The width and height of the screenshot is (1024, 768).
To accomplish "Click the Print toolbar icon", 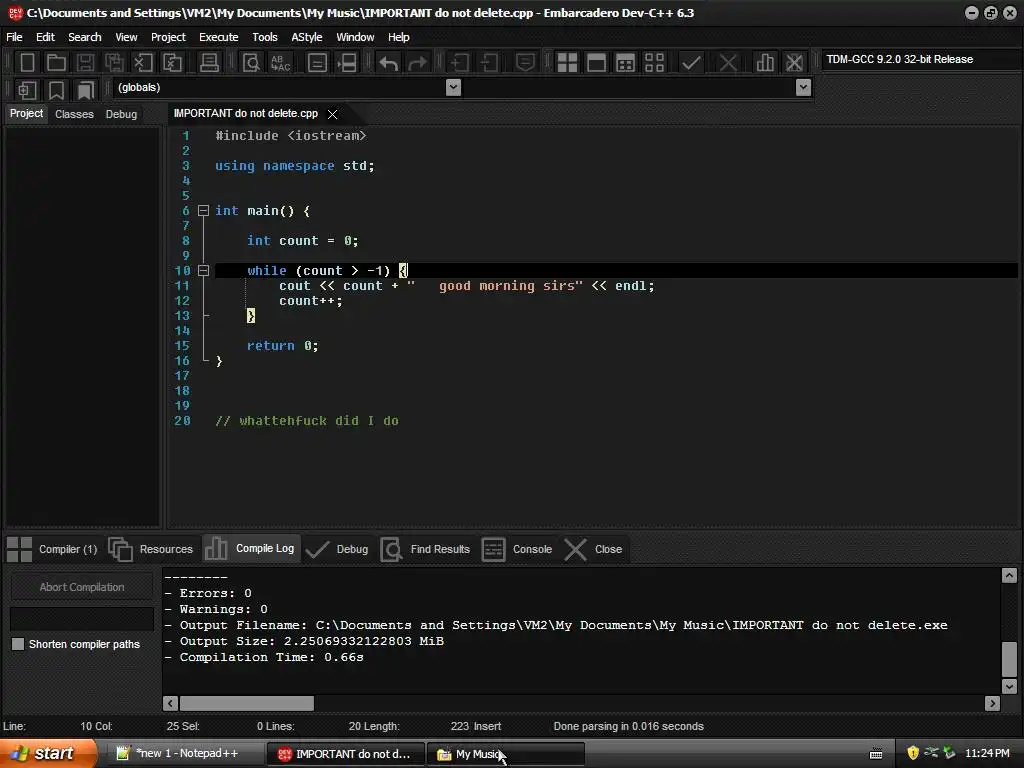I will click(x=209, y=63).
